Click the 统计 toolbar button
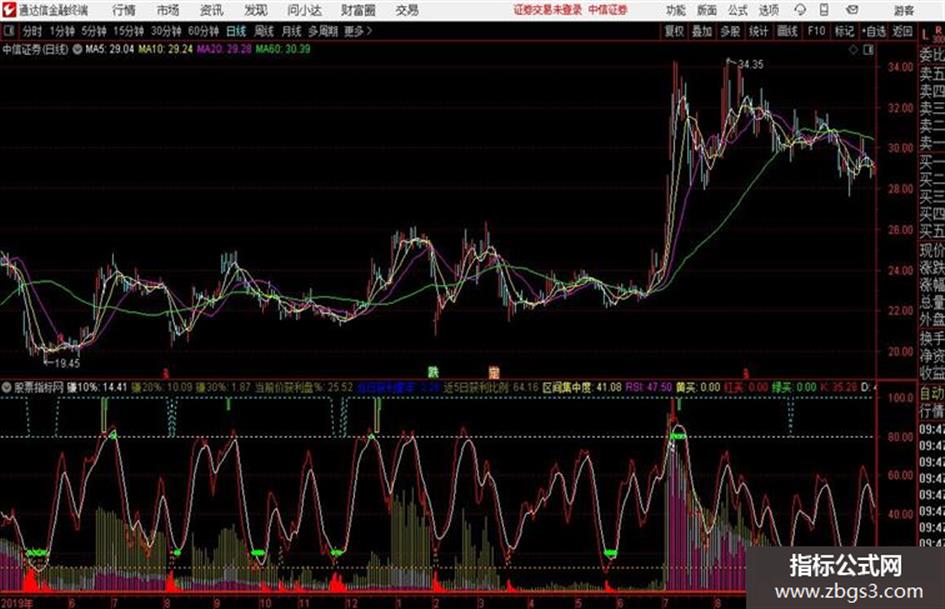Image resolution: width=945 pixels, height=609 pixels. point(759,31)
